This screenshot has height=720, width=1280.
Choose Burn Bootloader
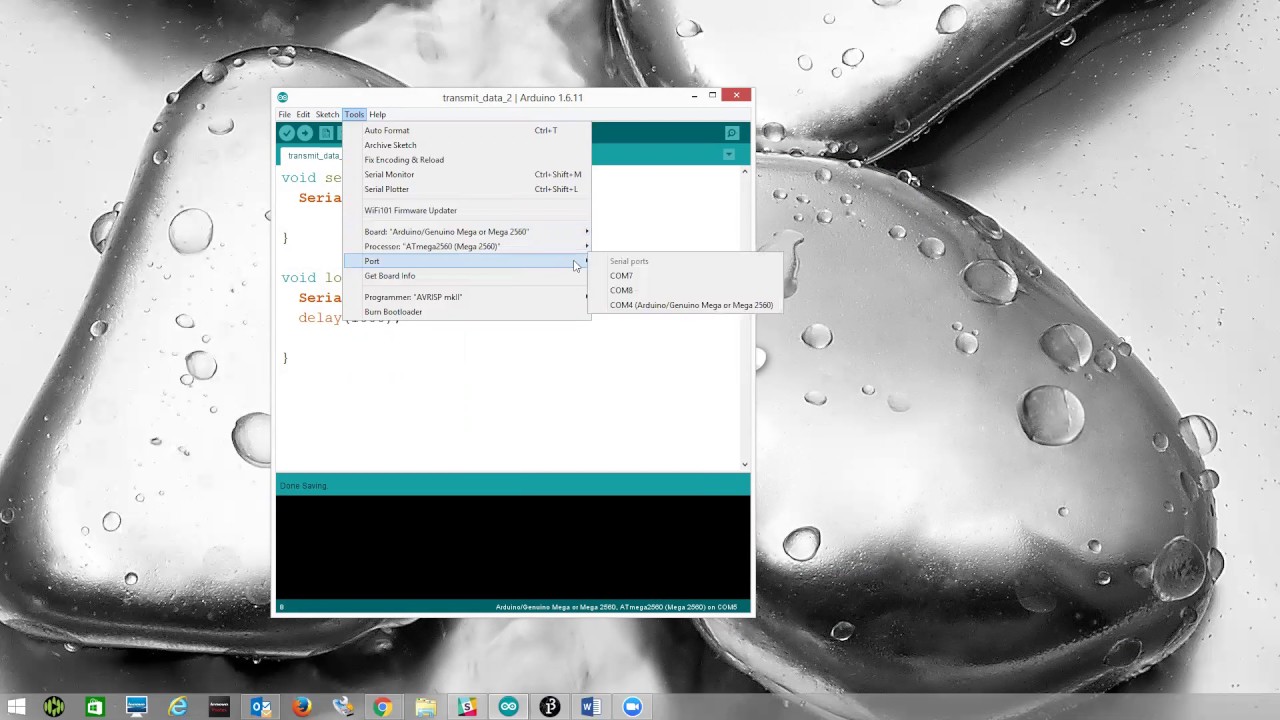coord(467,312)
